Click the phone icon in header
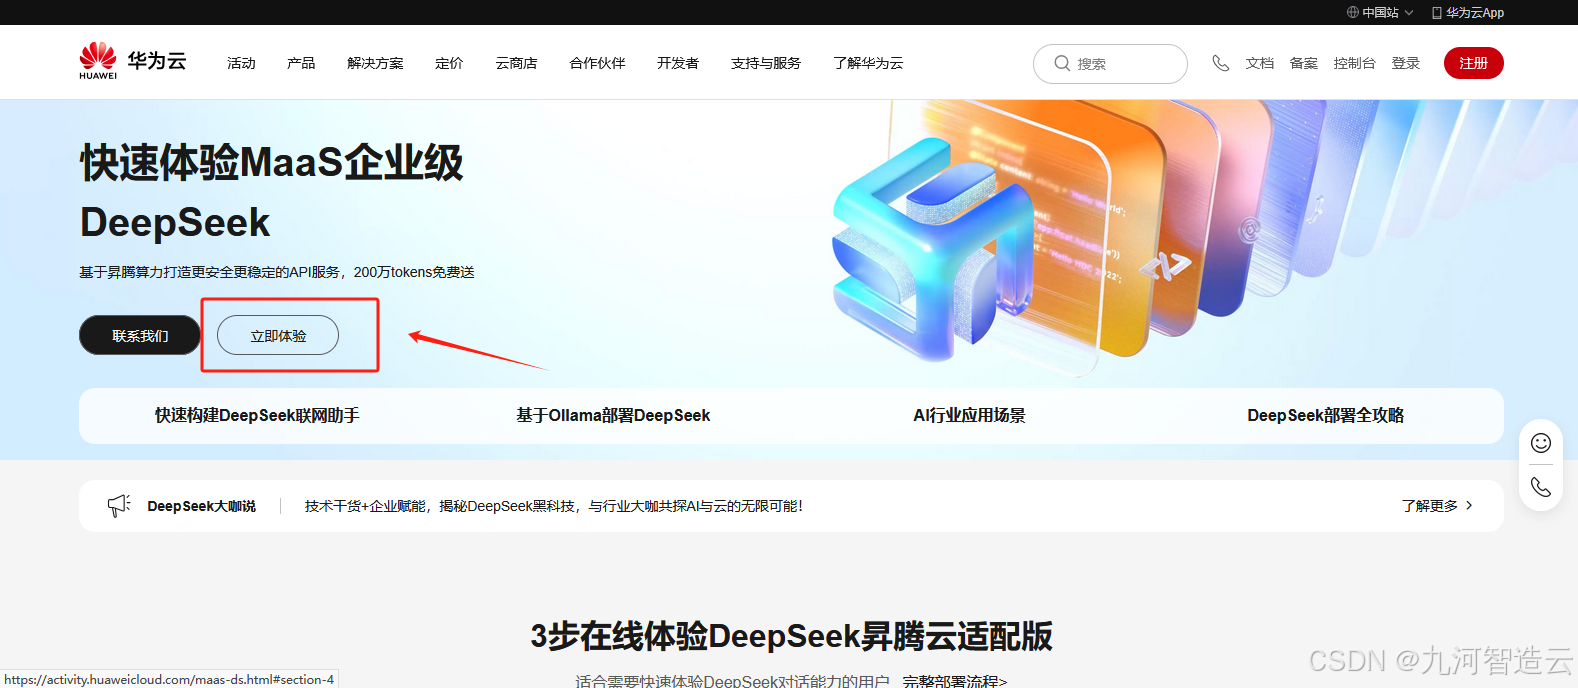Viewport: 1578px width, 688px height. click(1220, 63)
